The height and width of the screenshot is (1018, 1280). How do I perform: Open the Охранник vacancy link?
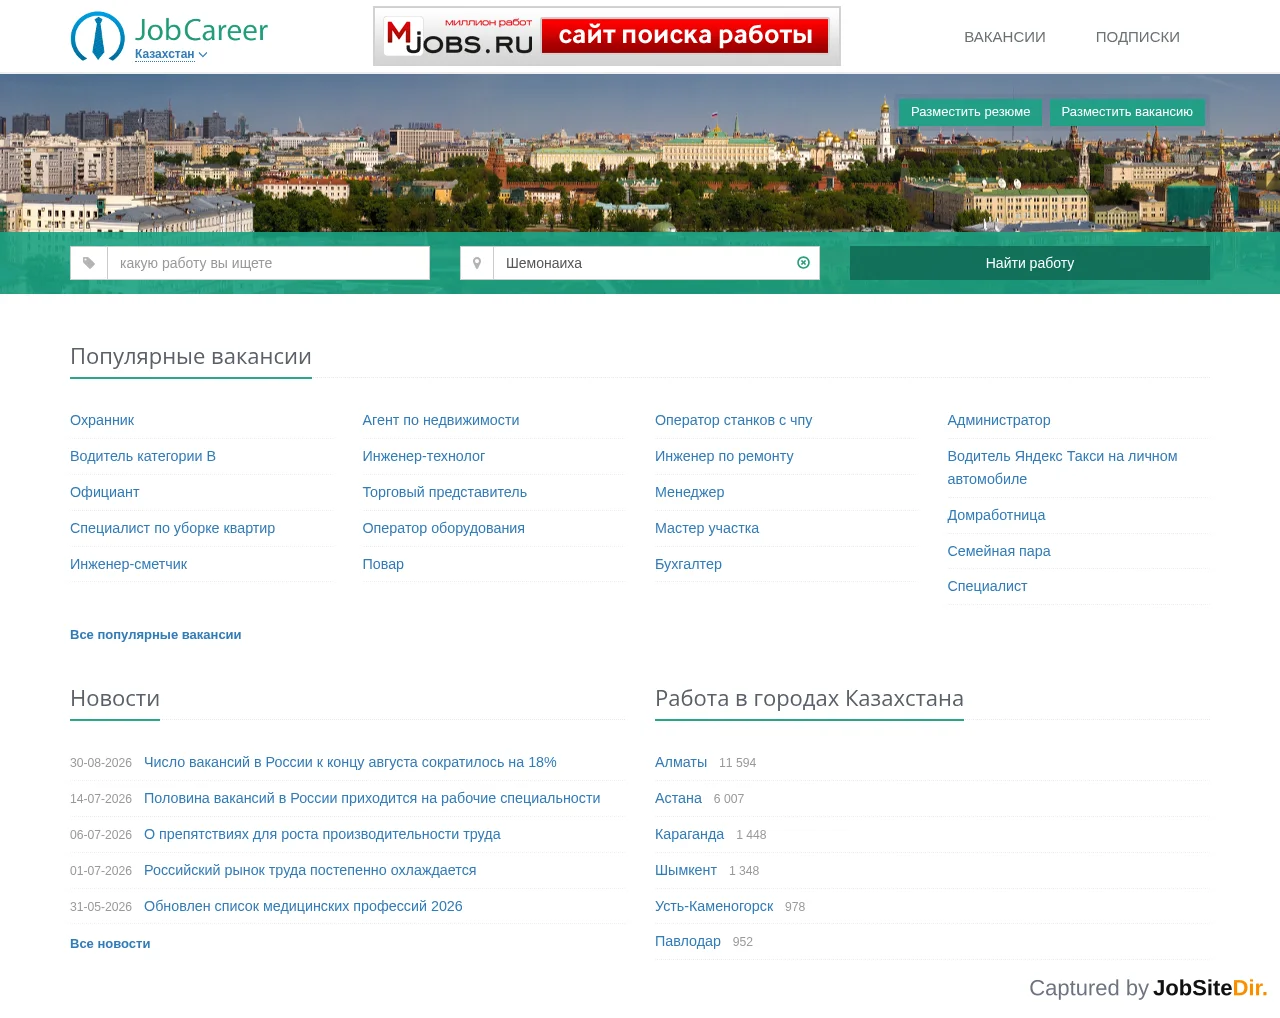coord(102,420)
